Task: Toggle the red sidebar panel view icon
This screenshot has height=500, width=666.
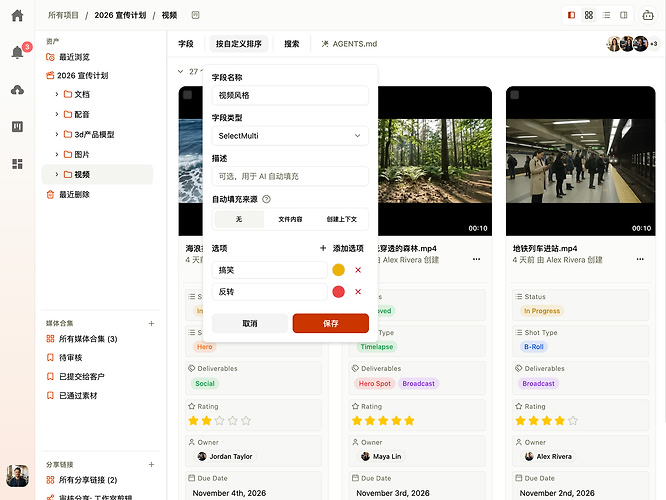Action: click(x=571, y=15)
